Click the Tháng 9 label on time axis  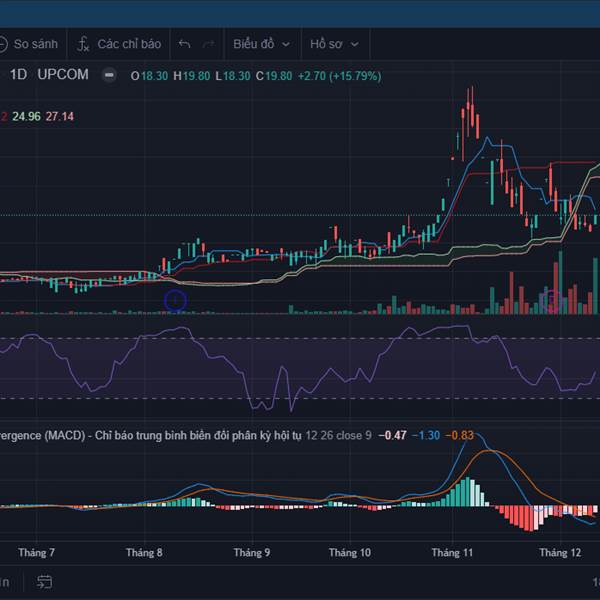(252, 552)
